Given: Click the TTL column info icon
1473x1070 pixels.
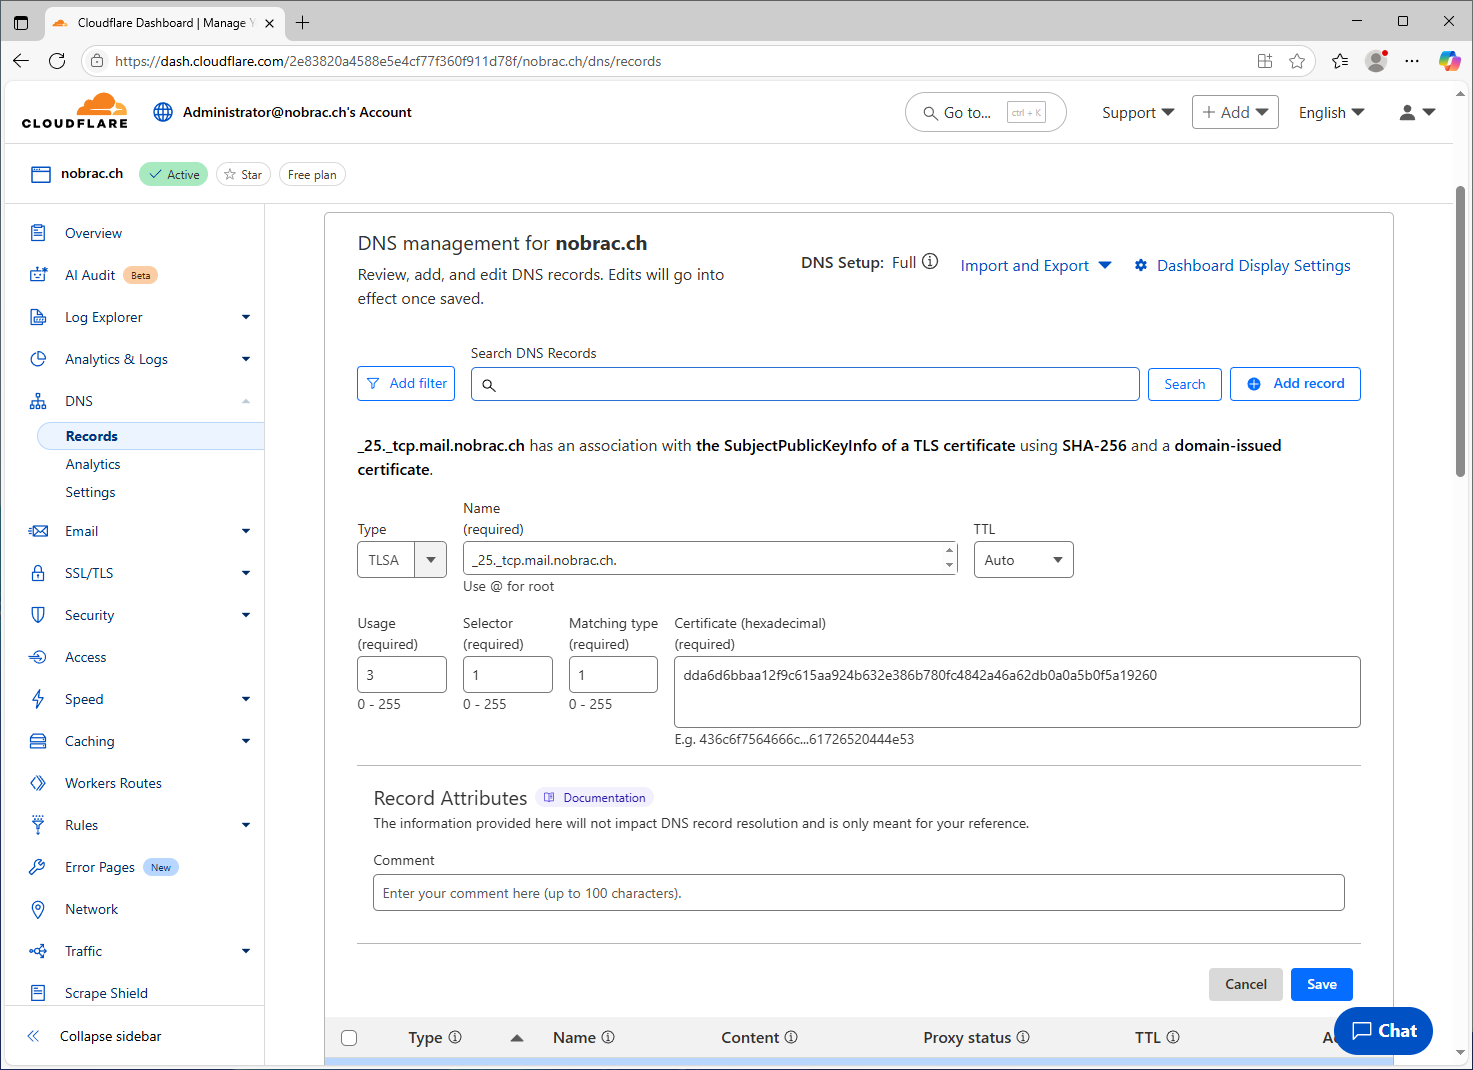Looking at the screenshot, I should tap(1173, 1037).
